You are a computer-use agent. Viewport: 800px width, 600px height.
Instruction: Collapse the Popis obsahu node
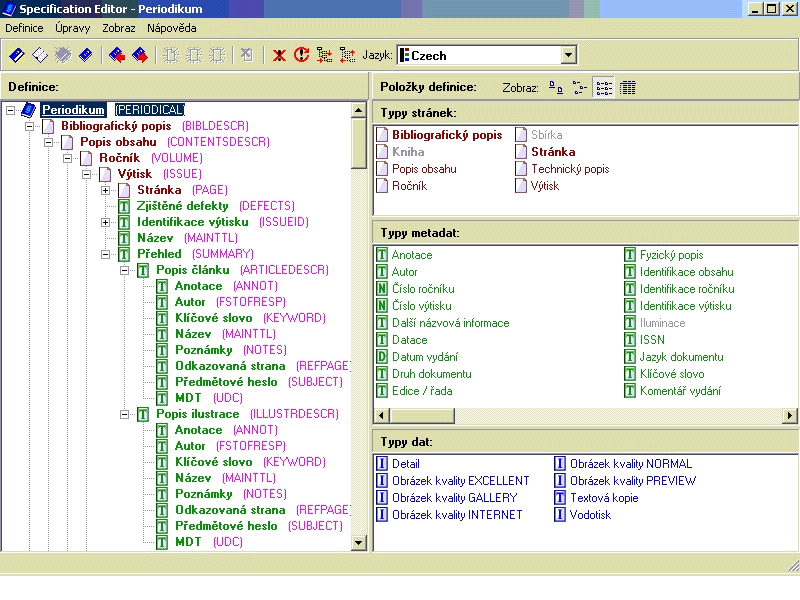(48, 142)
